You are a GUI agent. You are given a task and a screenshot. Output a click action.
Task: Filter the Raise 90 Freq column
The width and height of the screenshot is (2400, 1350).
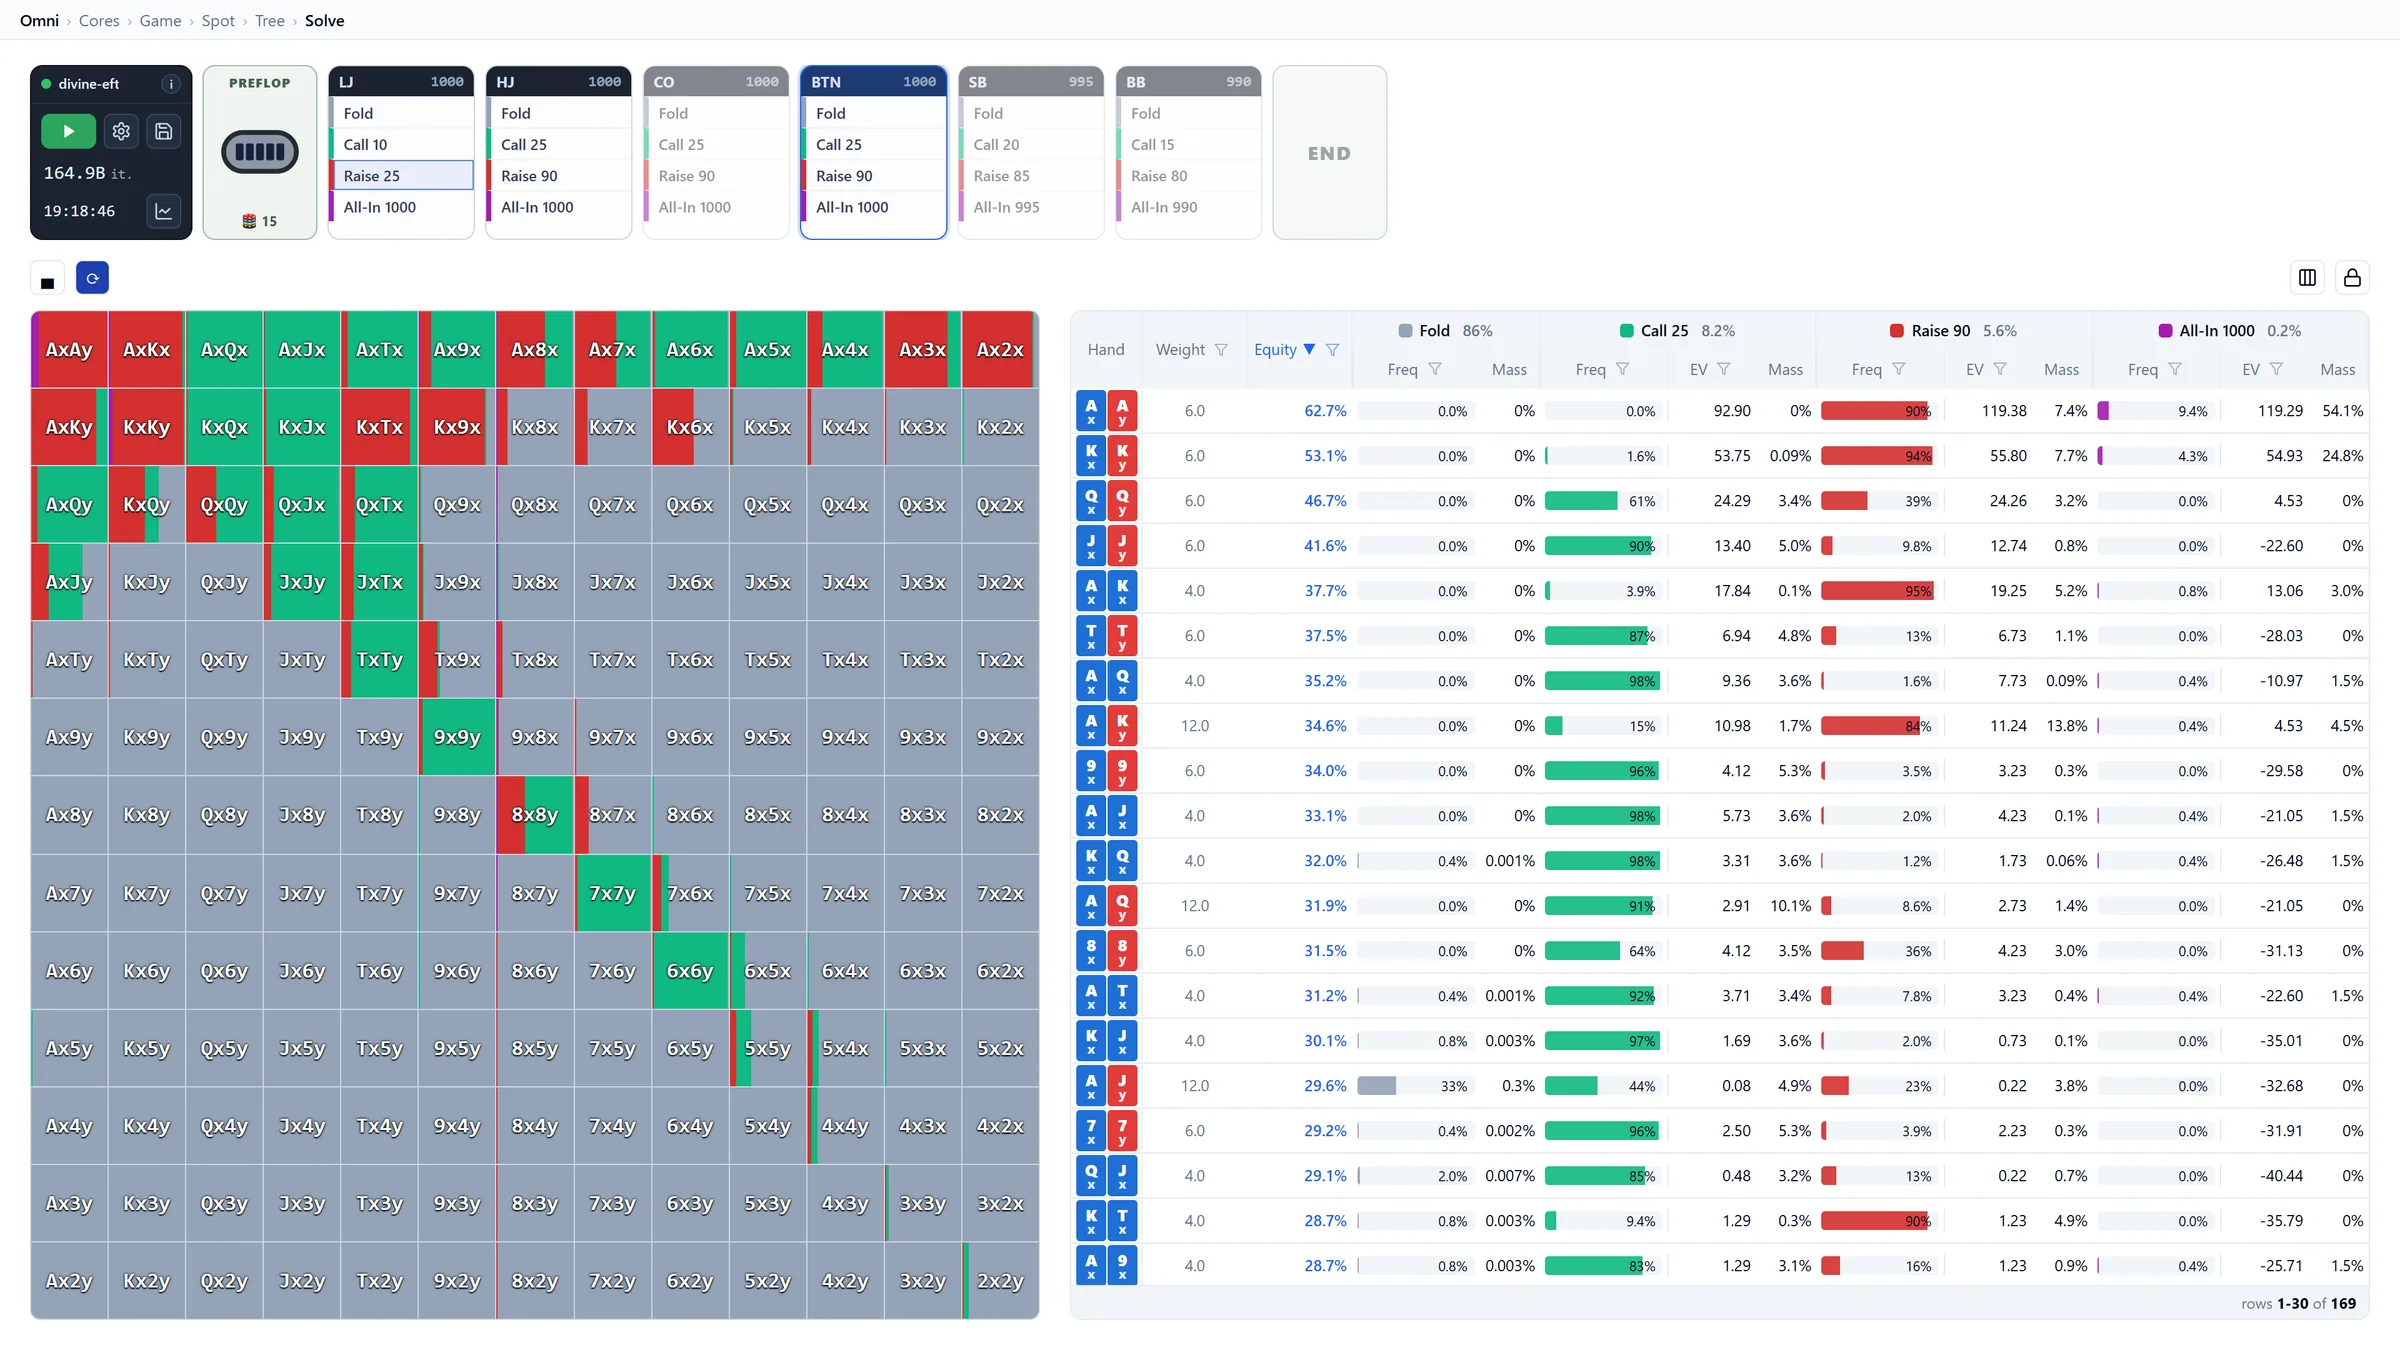tap(1899, 369)
